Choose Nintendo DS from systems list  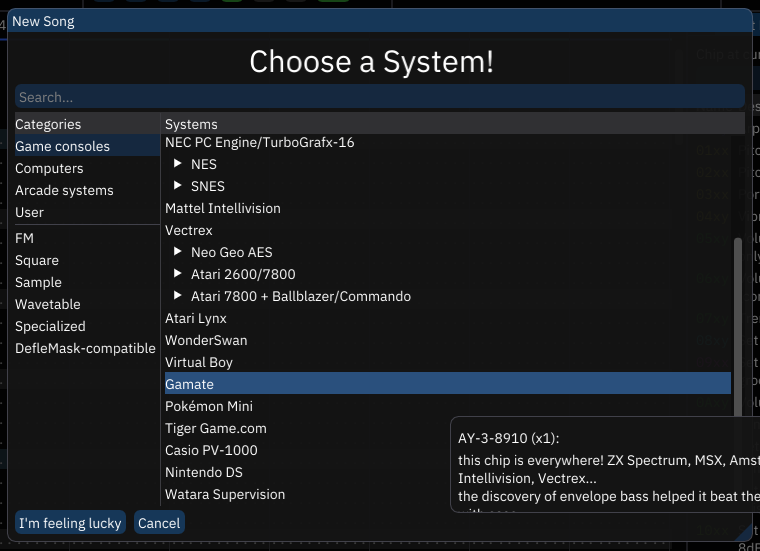(x=204, y=472)
